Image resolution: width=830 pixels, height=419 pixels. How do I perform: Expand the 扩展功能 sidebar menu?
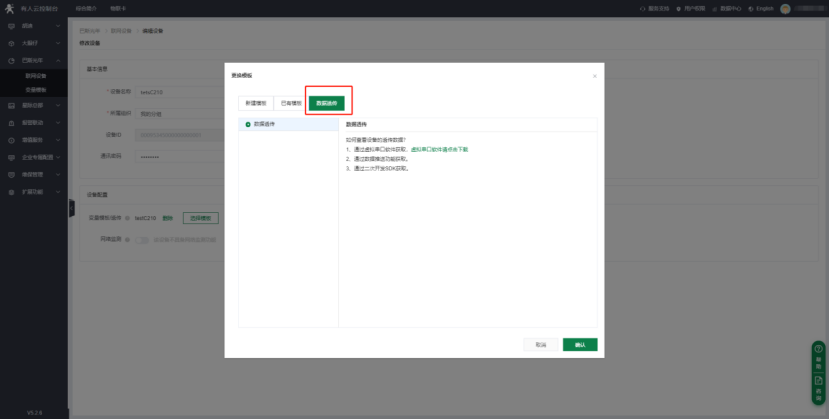click(34, 190)
